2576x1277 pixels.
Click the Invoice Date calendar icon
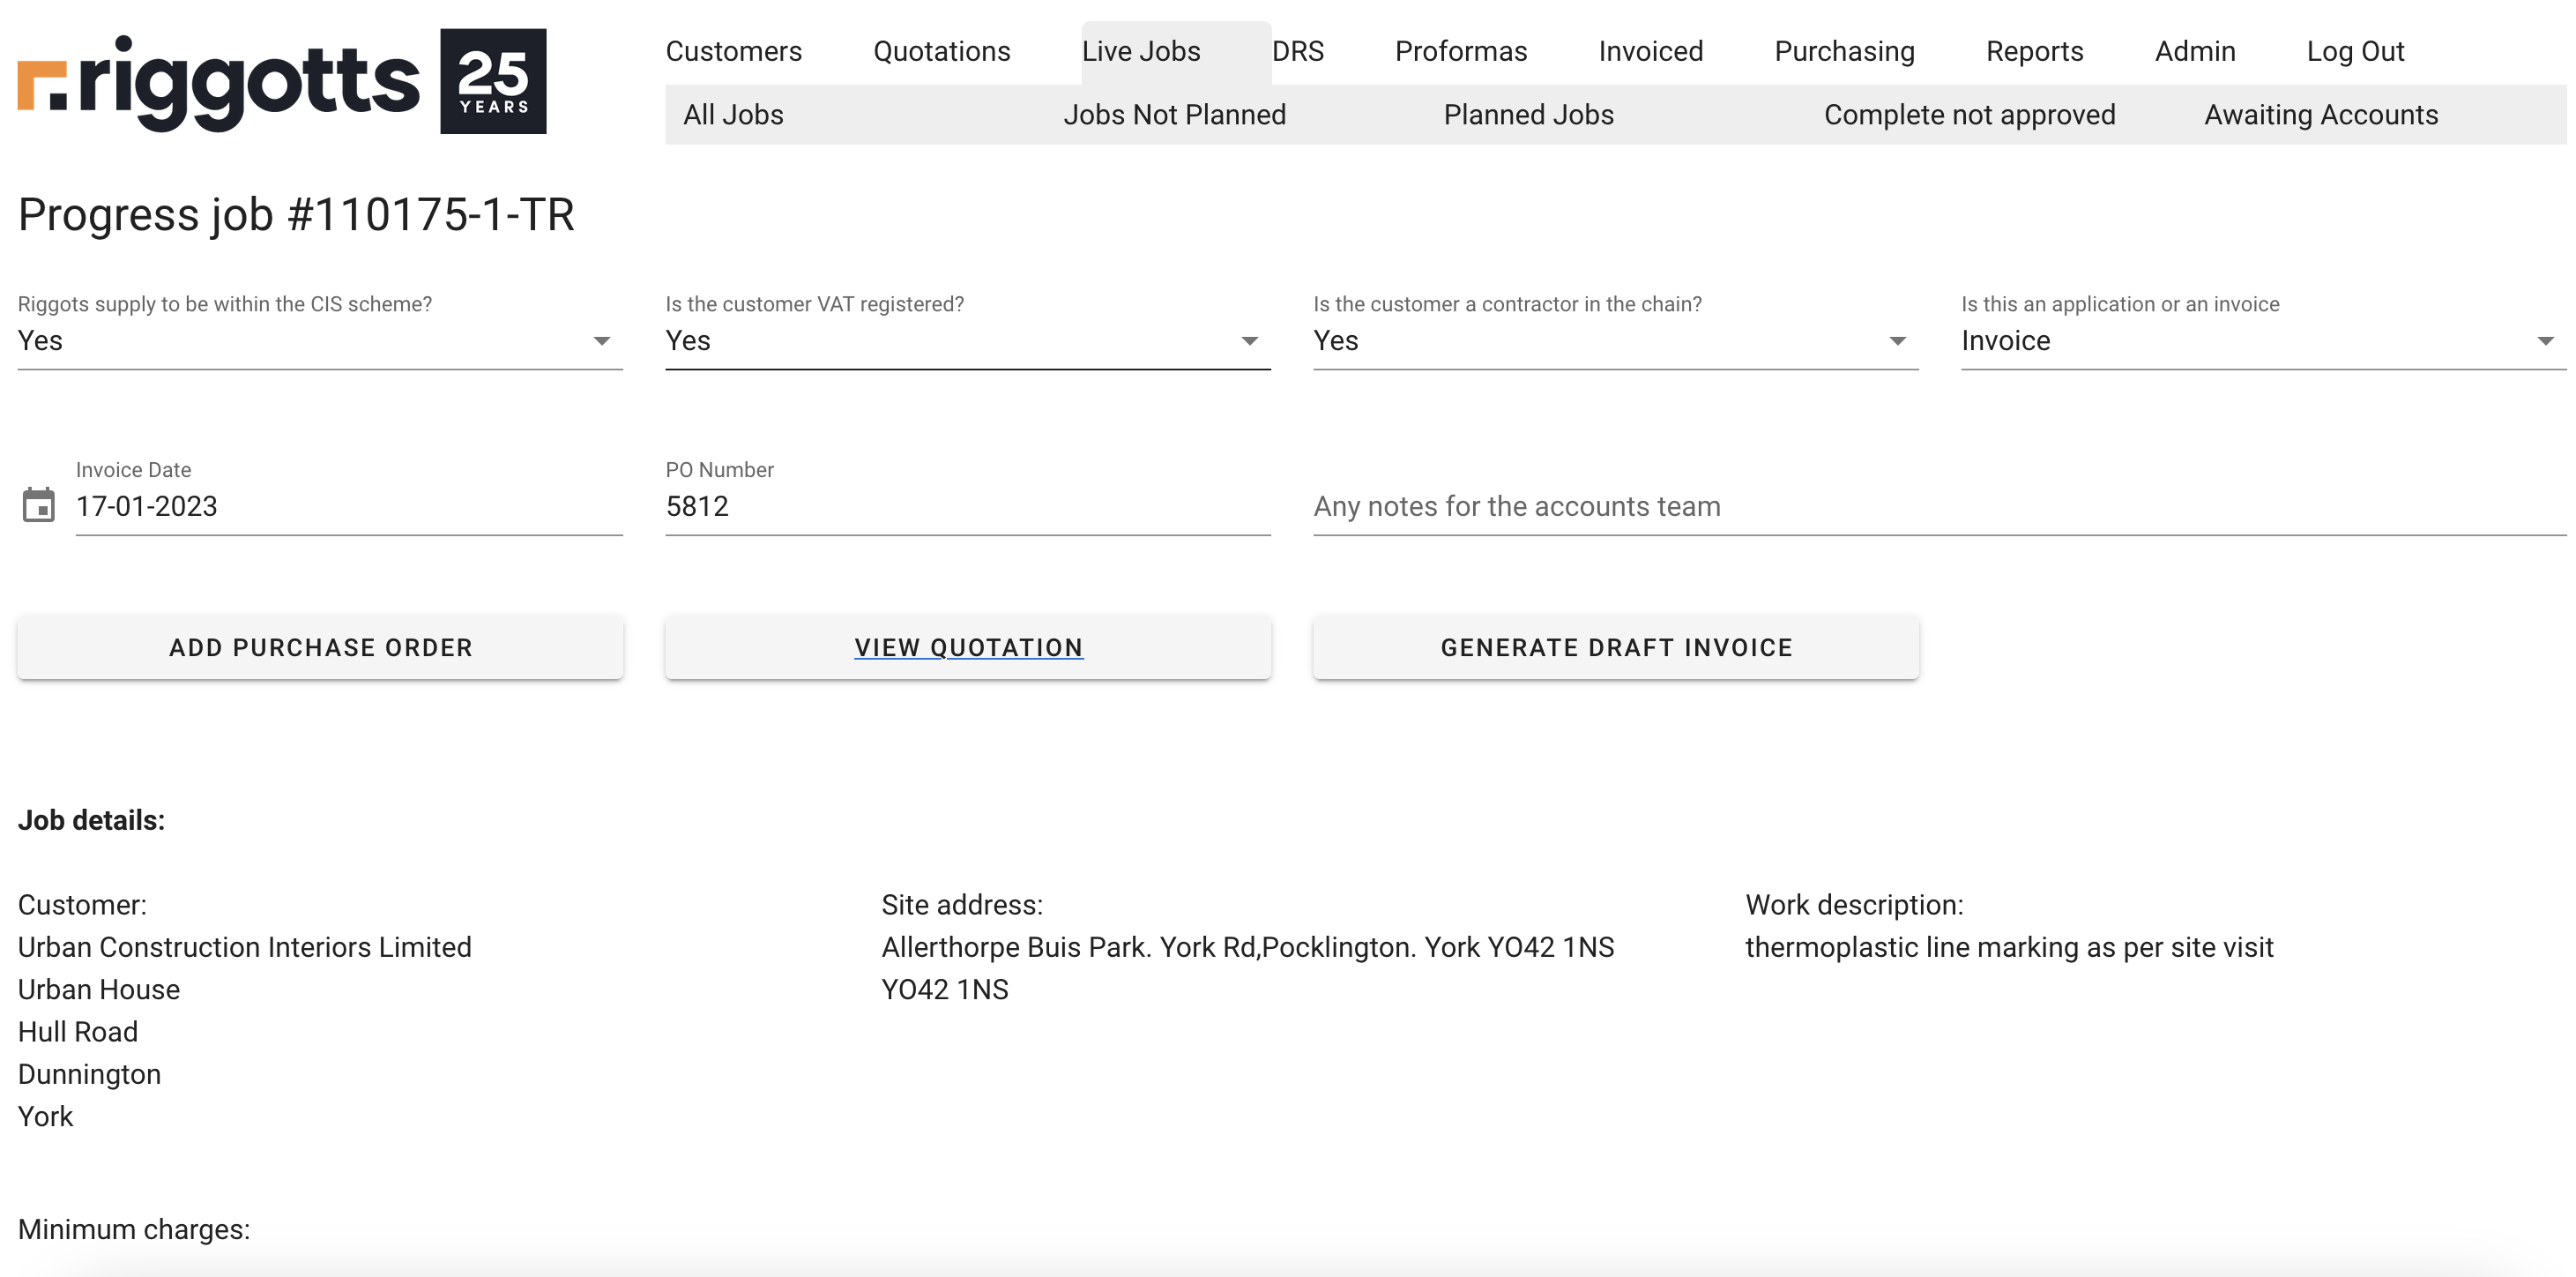[39, 505]
